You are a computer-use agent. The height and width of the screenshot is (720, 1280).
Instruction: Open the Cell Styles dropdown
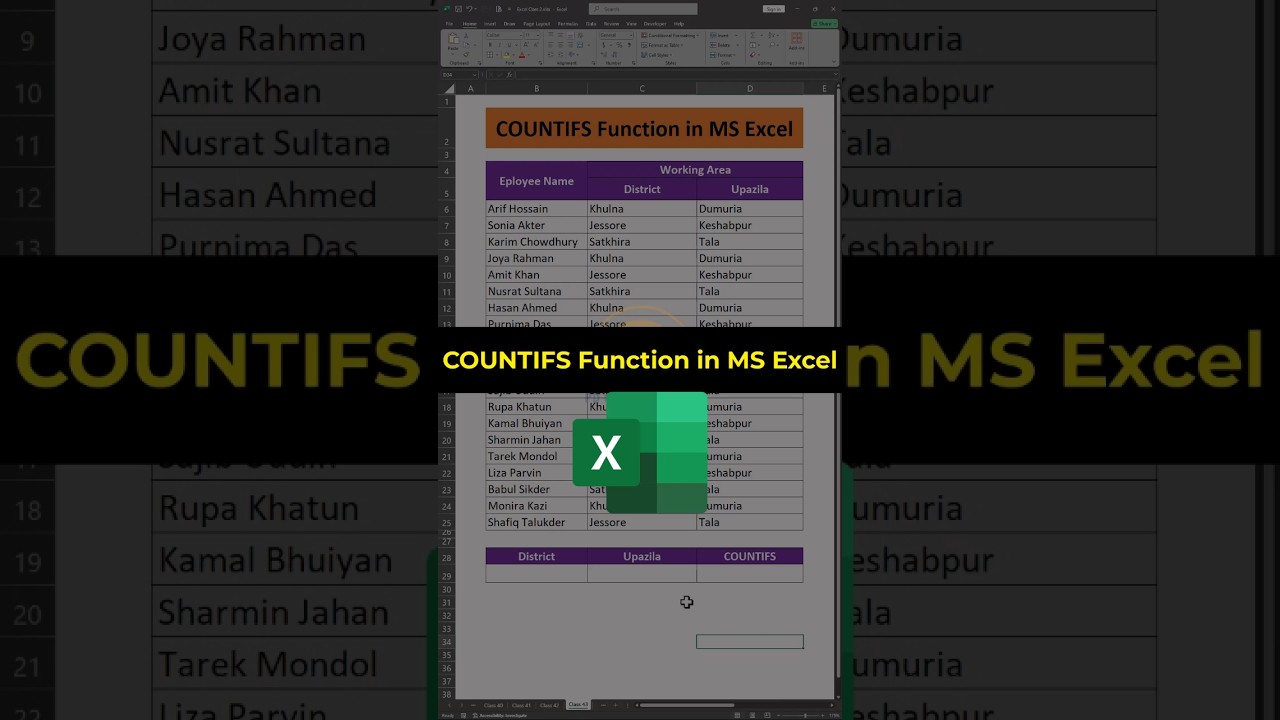coord(656,55)
